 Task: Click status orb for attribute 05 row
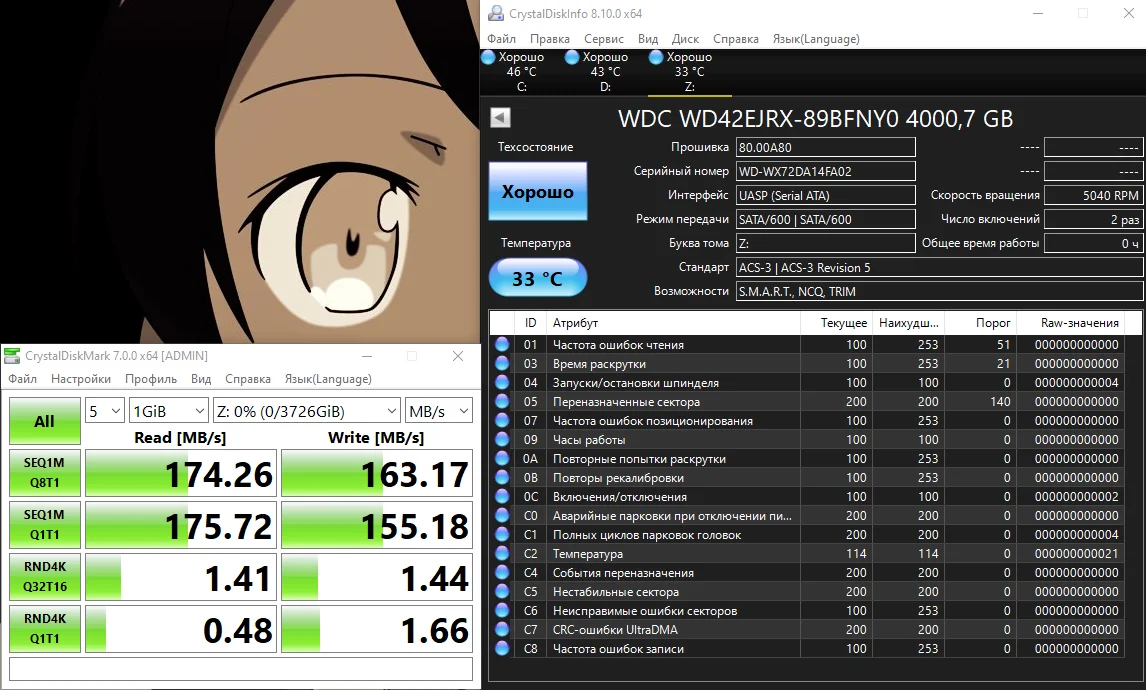point(502,401)
